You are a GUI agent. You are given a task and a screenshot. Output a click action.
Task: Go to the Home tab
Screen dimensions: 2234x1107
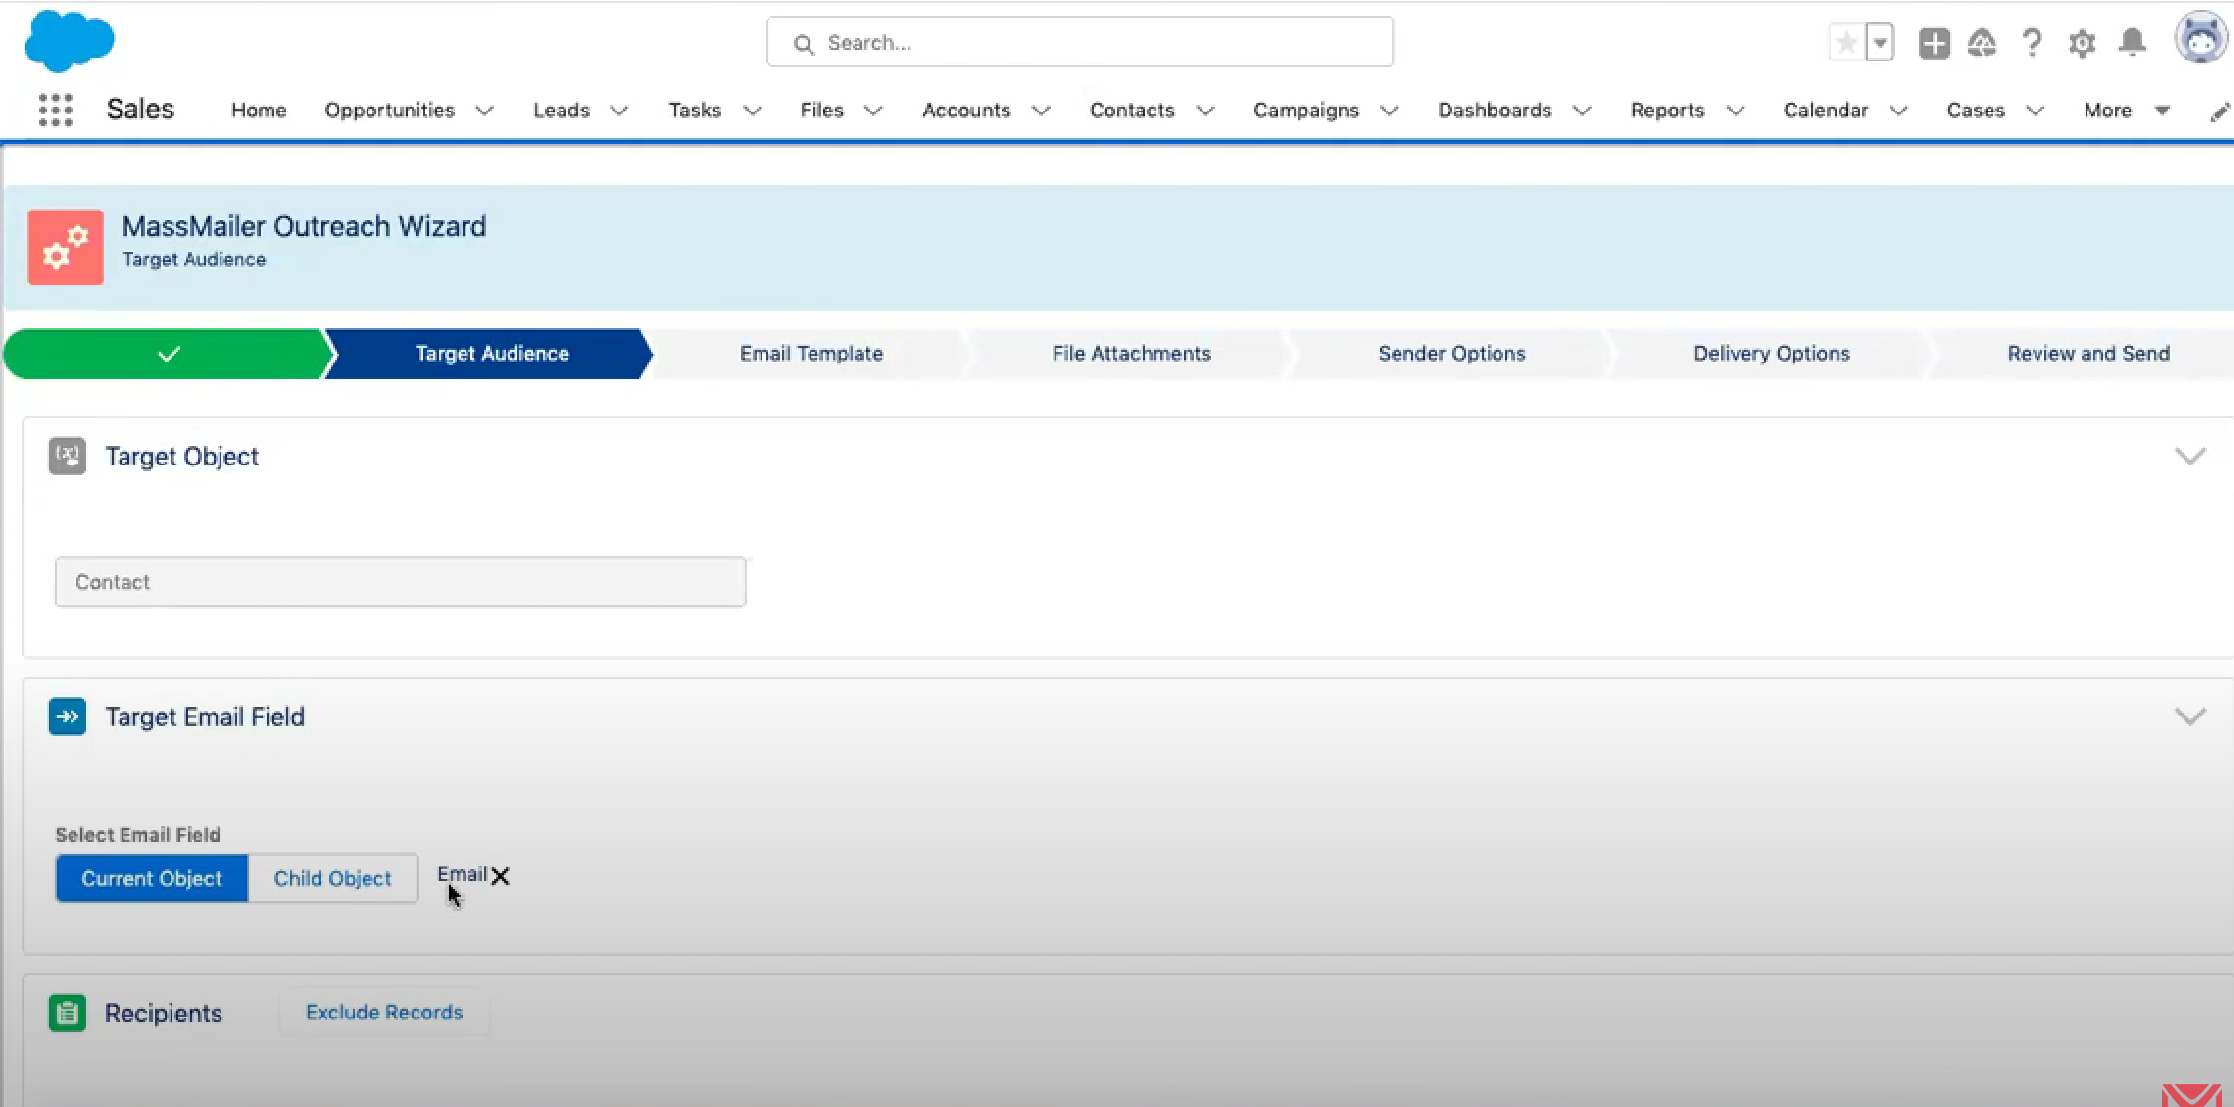(258, 110)
